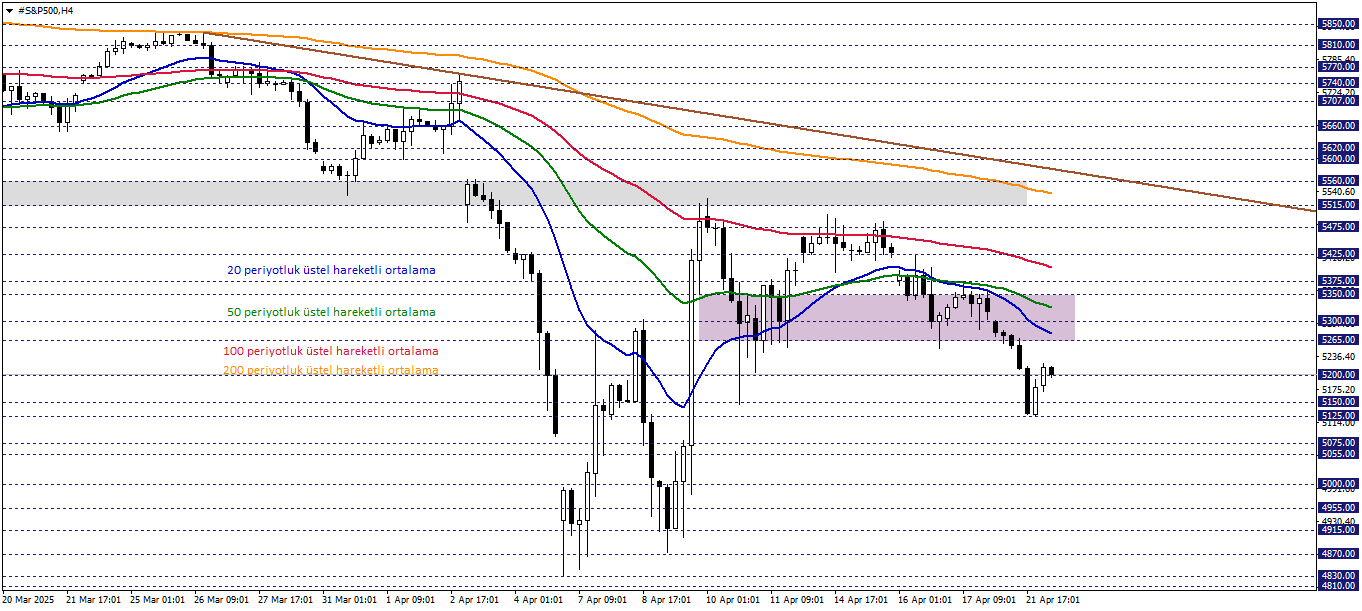Click the 11 Apr 09:01 time label
This screenshot has width=1362, height=611.
pyautogui.click(x=798, y=601)
